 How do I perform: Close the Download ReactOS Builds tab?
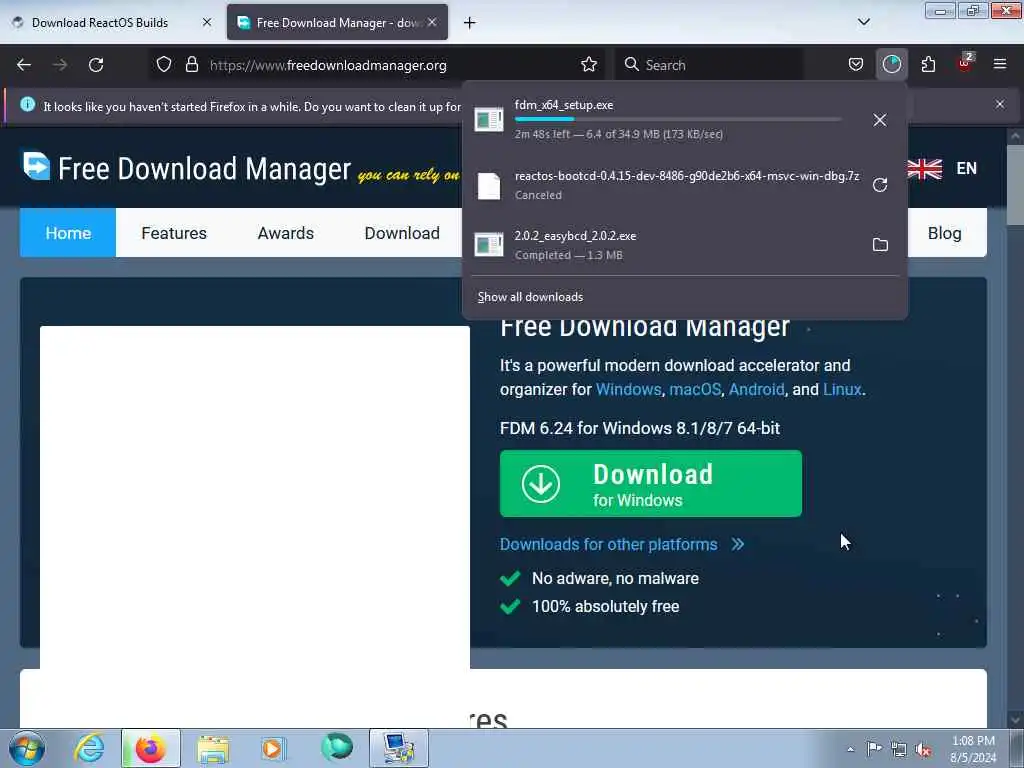(x=206, y=22)
